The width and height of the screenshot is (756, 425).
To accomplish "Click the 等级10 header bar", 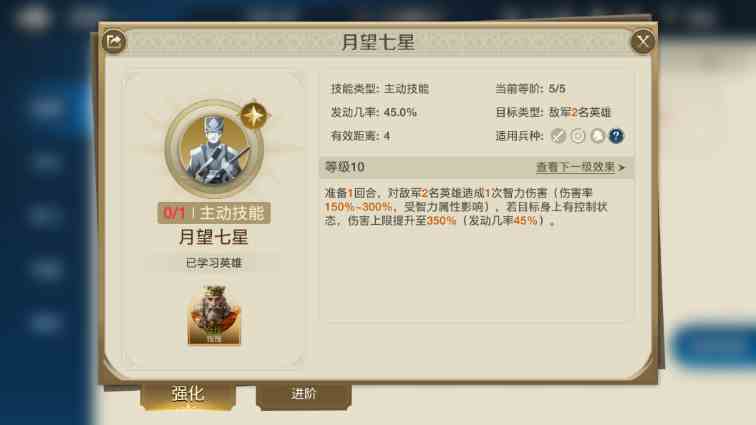I will (476, 167).
